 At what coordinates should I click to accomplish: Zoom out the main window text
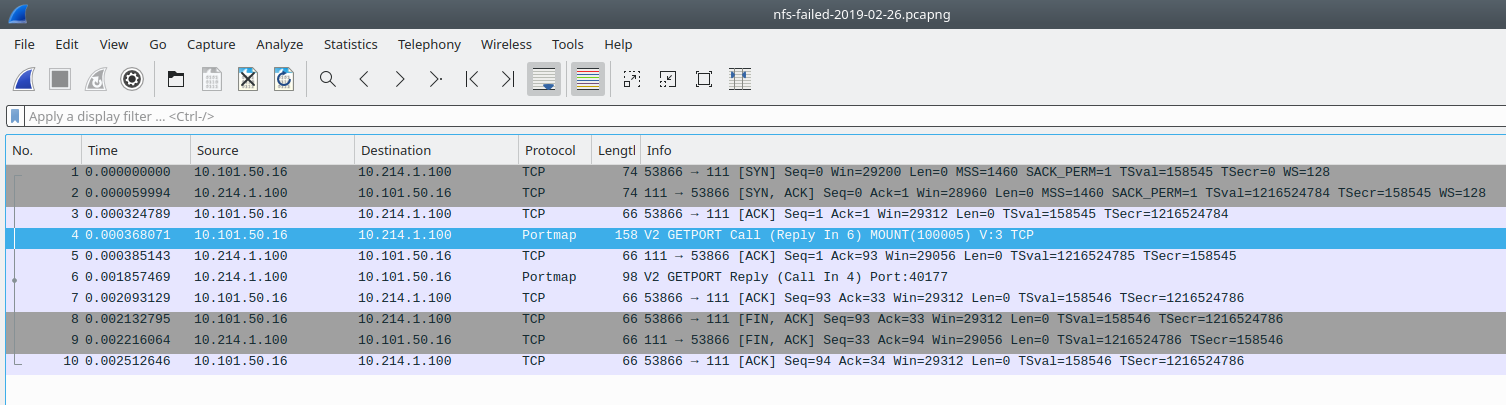coord(668,79)
